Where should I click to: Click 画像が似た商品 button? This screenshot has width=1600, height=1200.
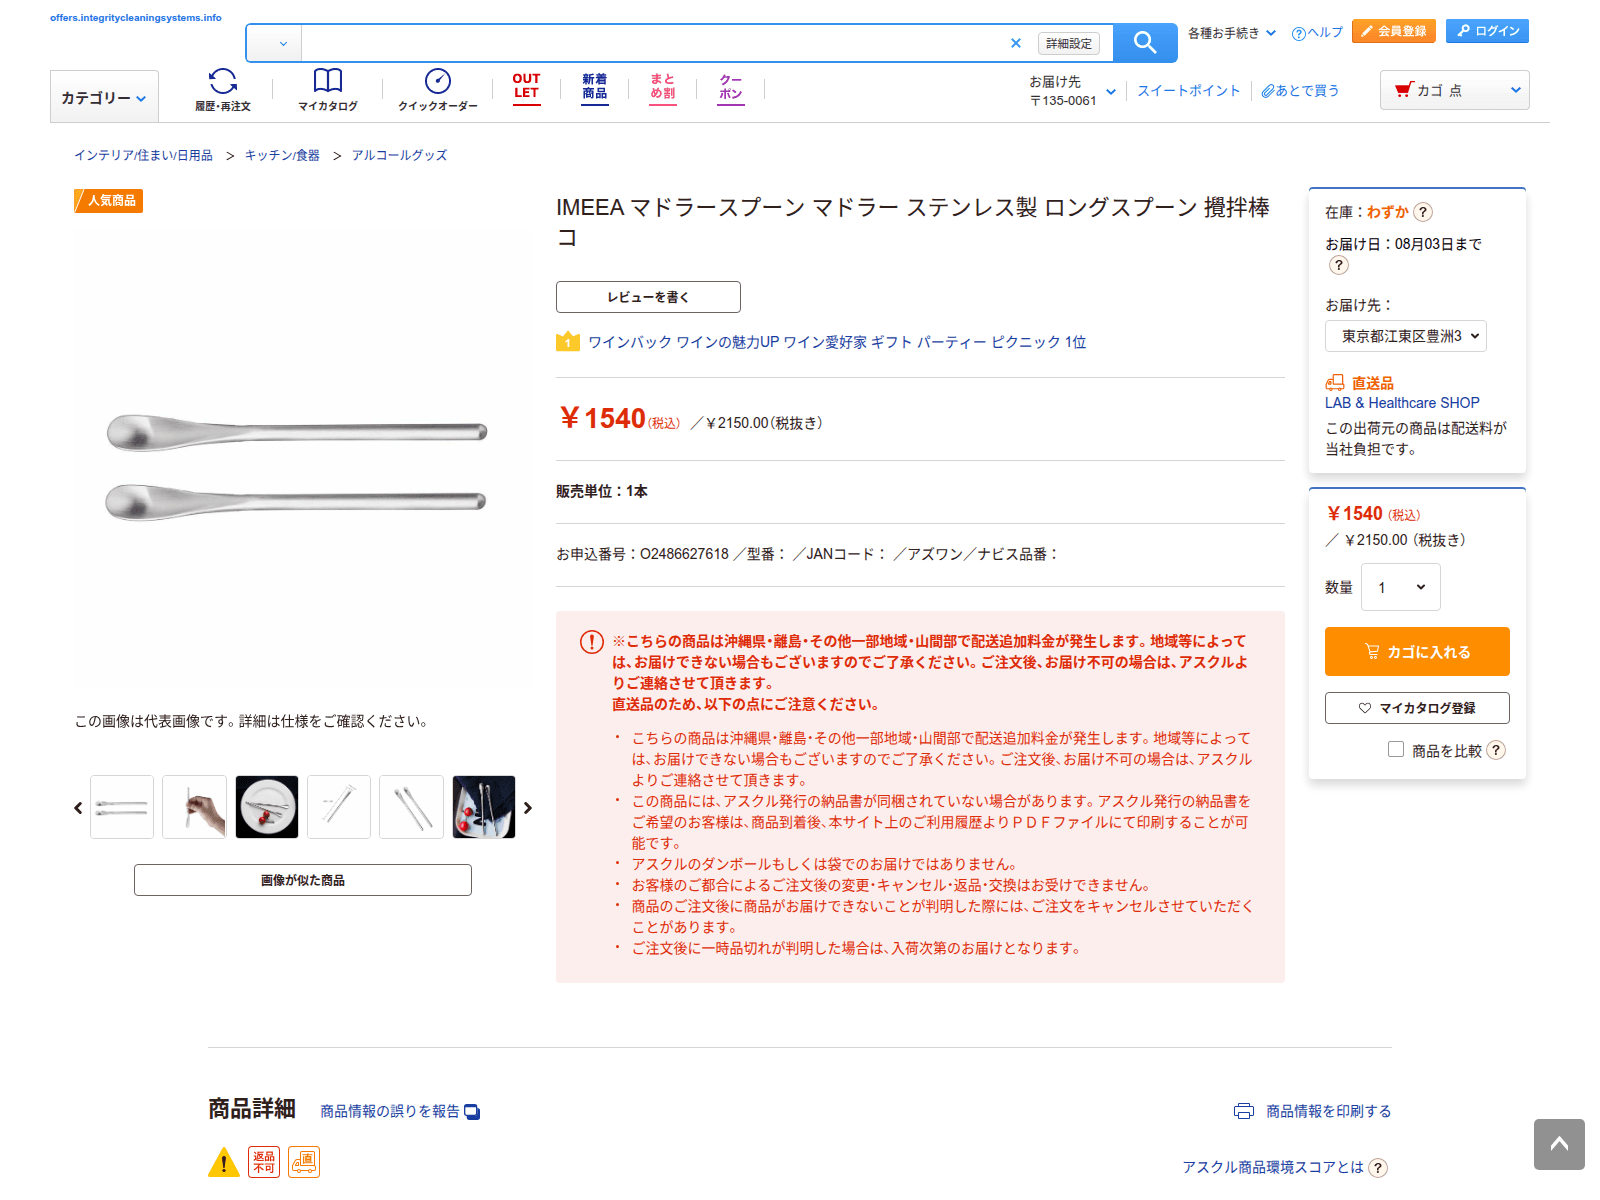(x=303, y=880)
